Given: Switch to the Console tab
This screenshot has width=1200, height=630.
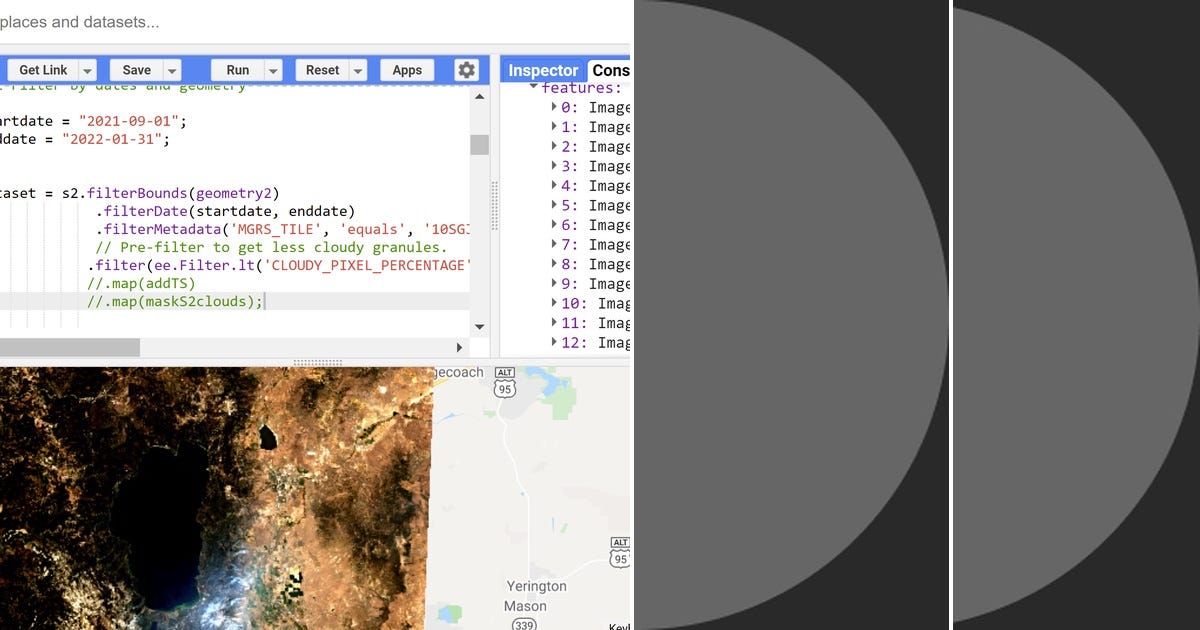Looking at the screenshot, I should point(612,70).
